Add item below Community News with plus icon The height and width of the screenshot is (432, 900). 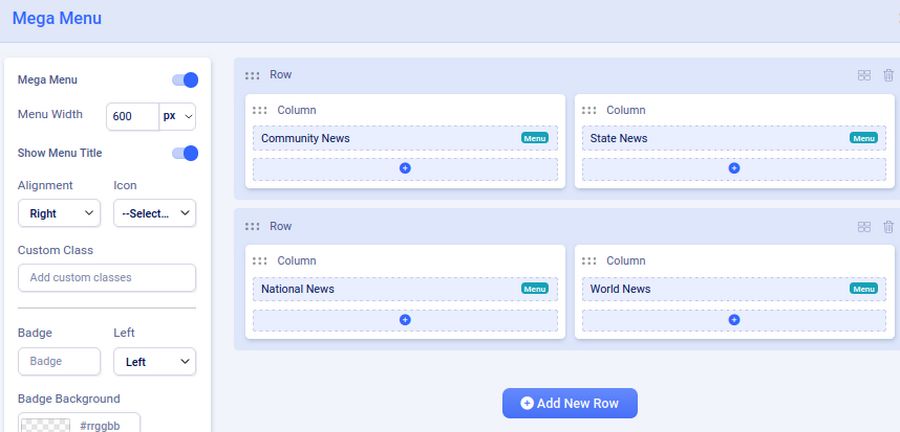pos(405,169)
